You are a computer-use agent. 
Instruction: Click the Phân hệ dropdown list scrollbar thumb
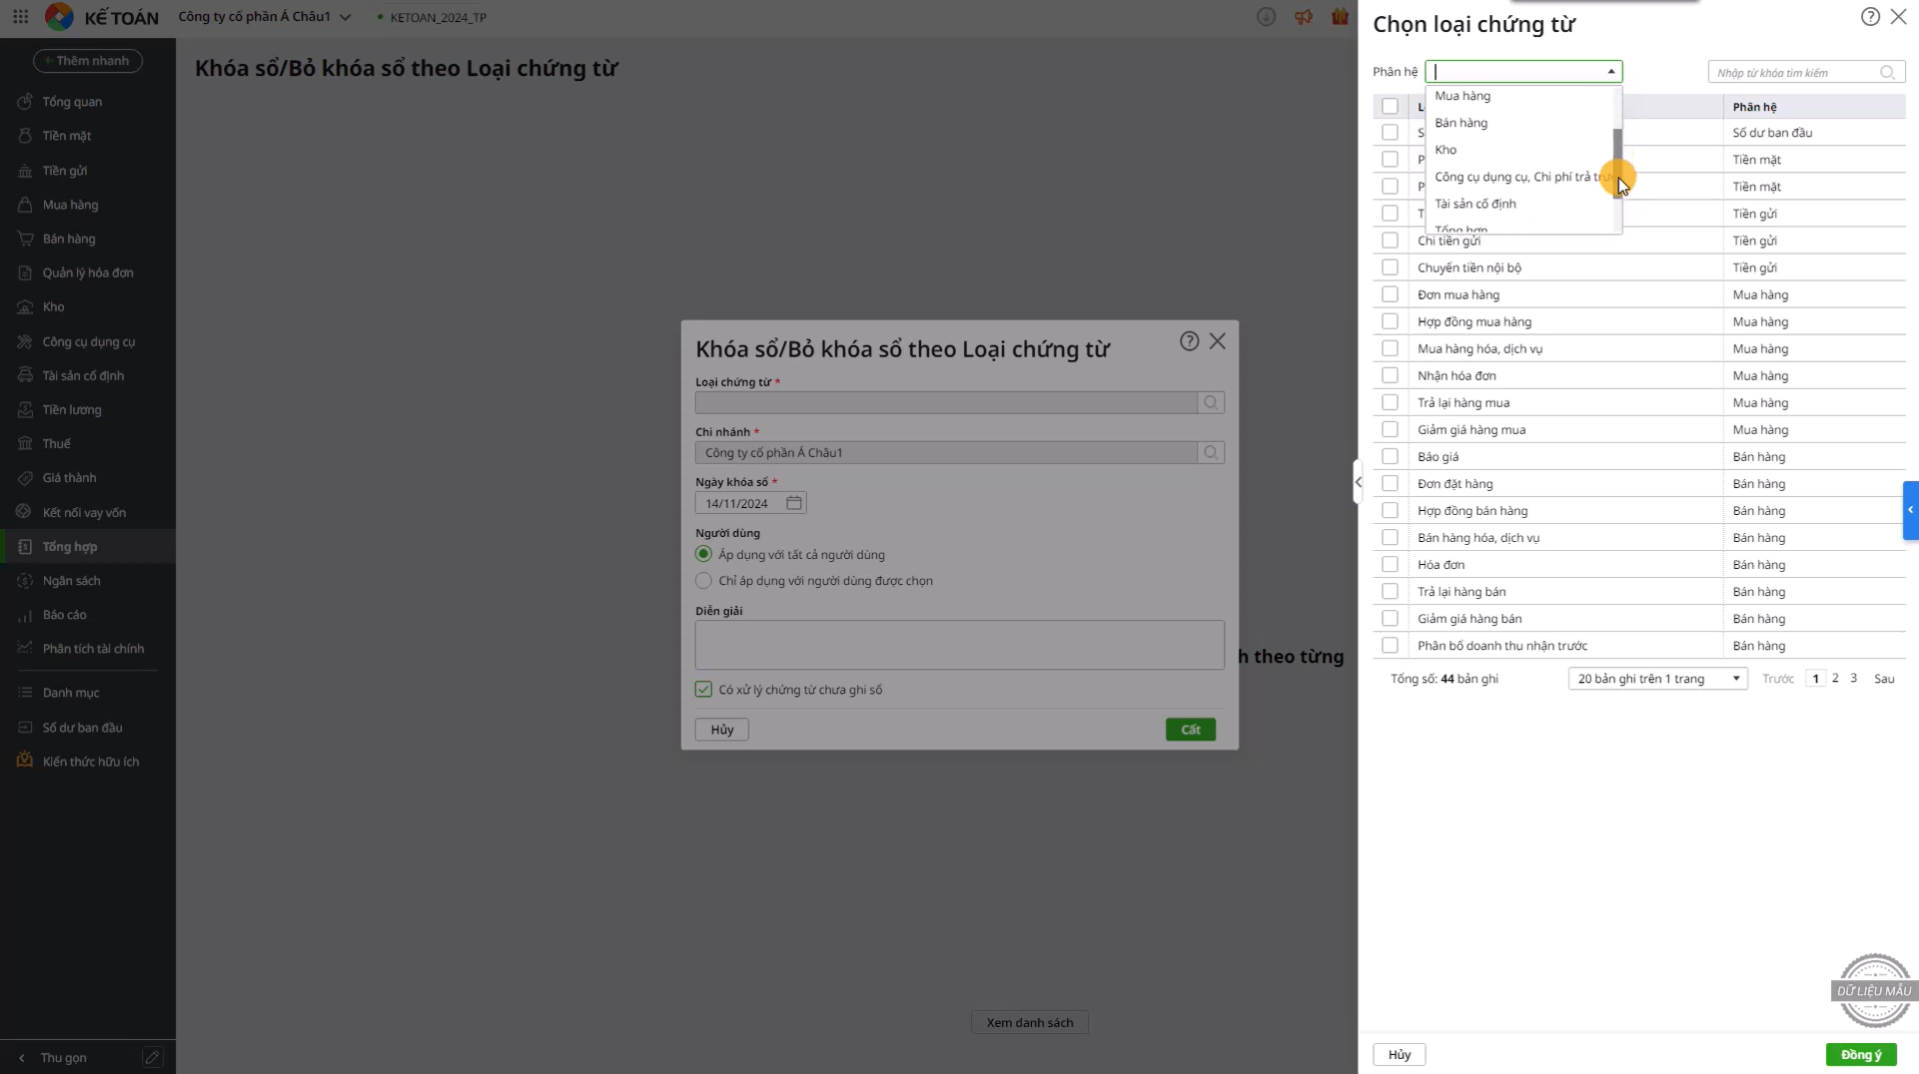pos(1616,160)
